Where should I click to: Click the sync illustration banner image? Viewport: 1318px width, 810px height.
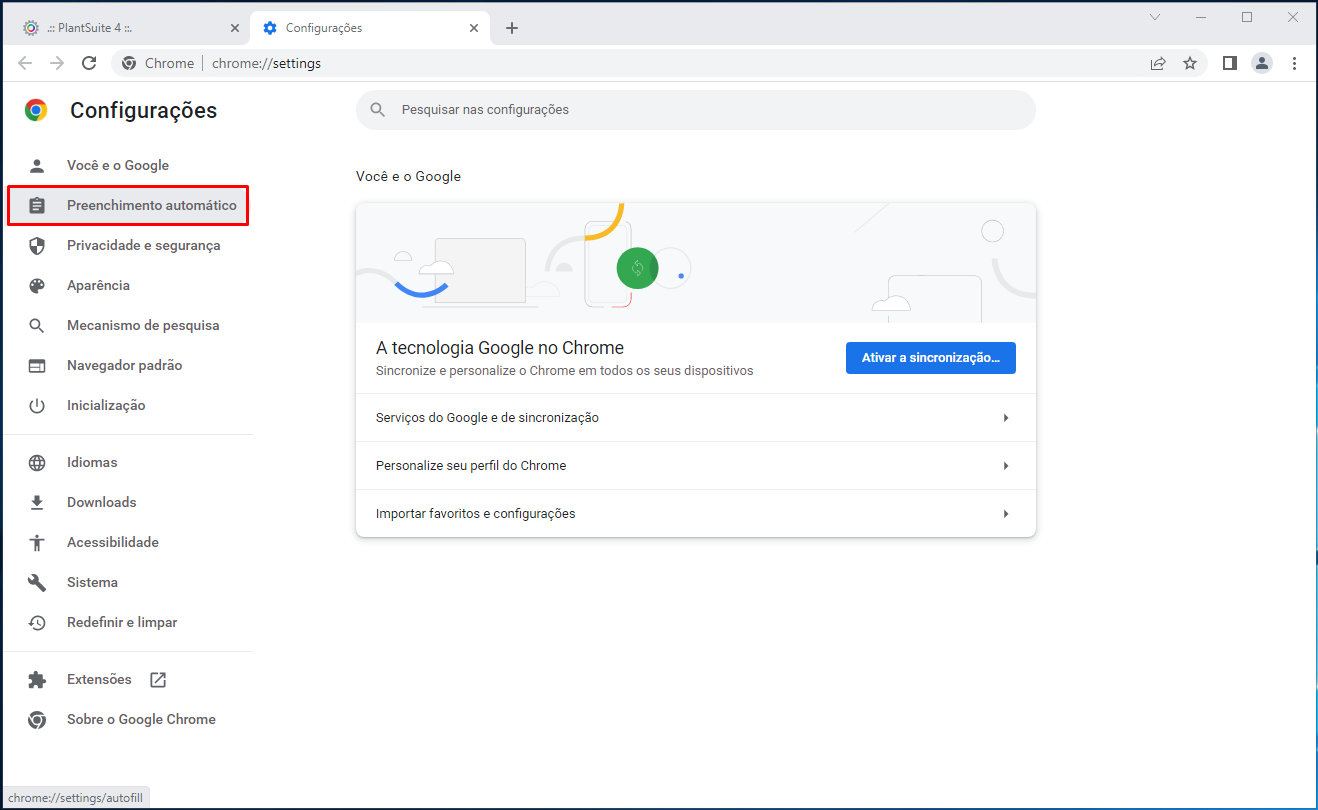pos(696,263)
